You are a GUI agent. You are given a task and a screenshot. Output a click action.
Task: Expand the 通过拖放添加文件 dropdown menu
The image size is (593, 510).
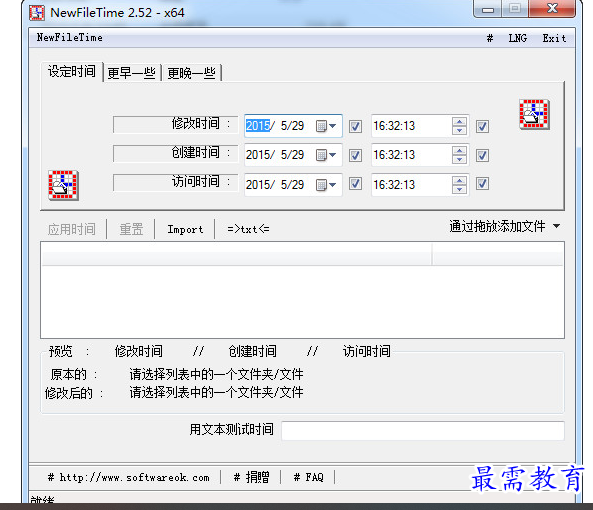click(556, 226)
